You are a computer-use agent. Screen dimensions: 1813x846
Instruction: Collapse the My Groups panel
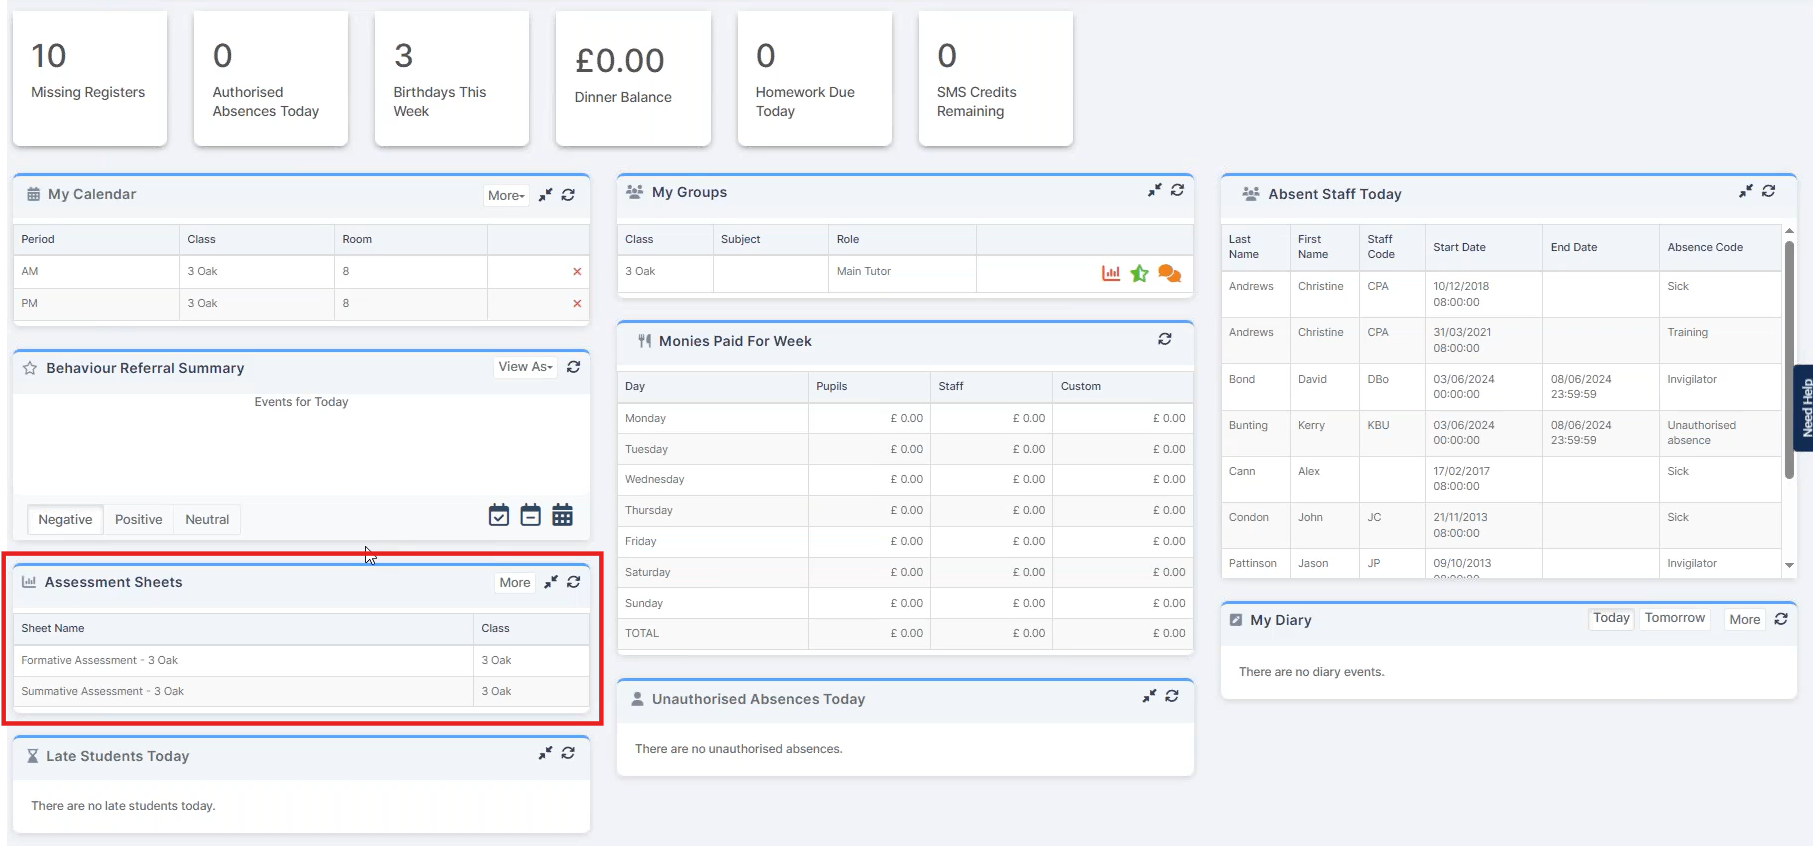[1154, 190]
